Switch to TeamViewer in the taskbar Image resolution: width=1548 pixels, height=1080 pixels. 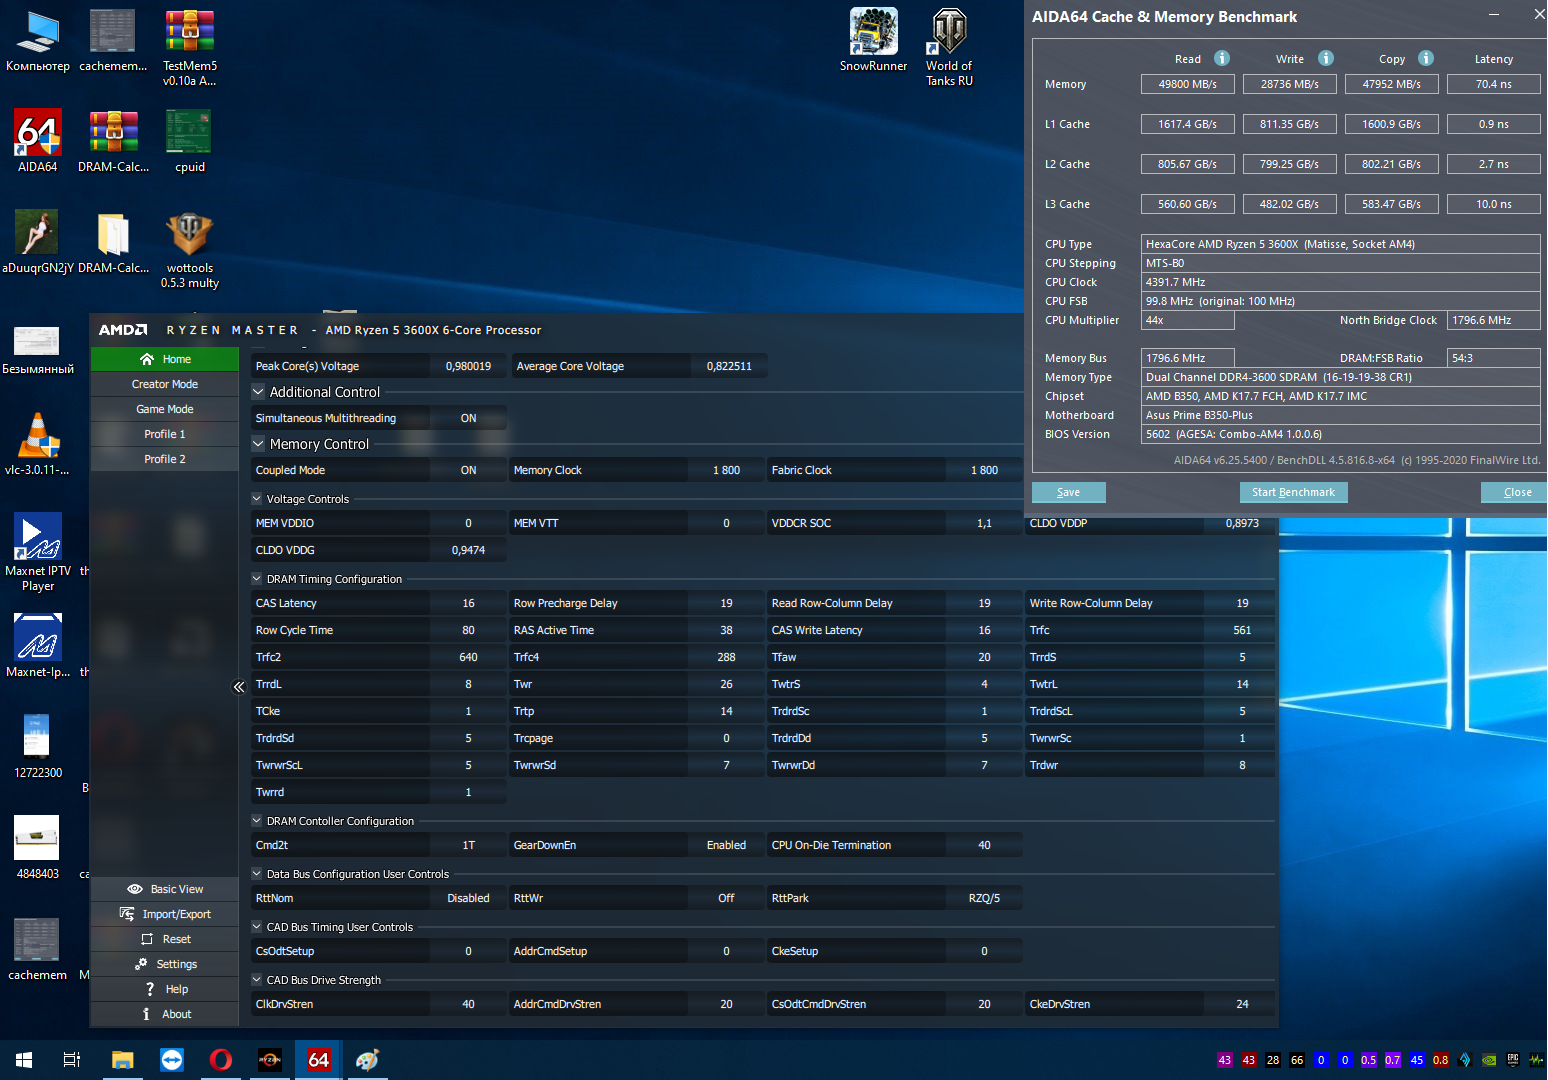tap(172, 1060)
